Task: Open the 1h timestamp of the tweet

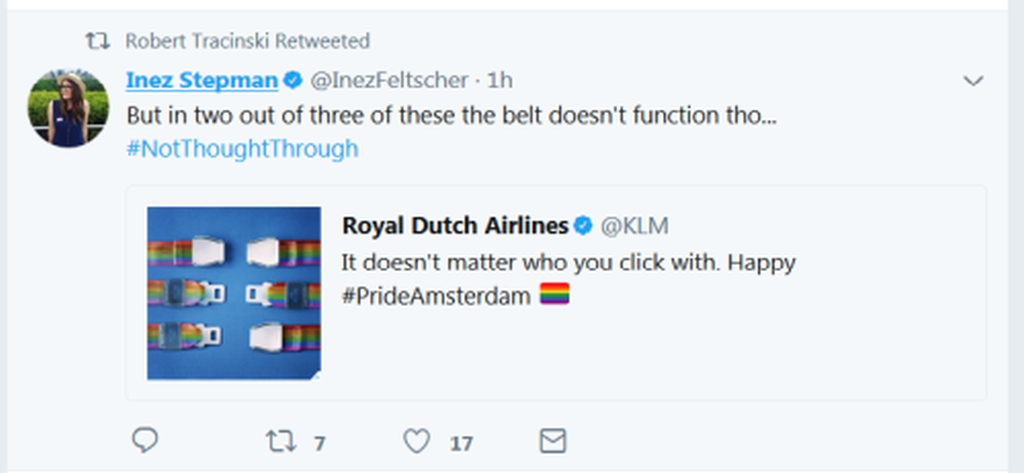Action: click(499, 80)
